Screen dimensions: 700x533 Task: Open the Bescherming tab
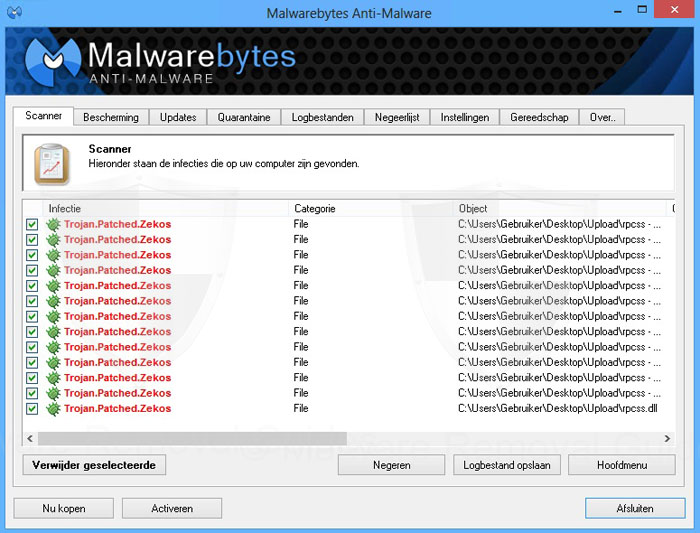coord(111,117)
